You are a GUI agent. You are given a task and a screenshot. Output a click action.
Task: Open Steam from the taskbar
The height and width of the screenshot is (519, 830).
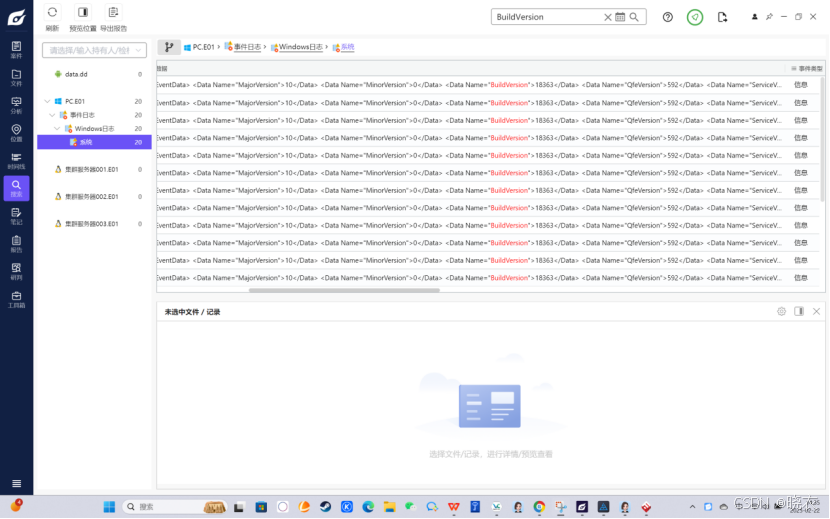[325, 507]
